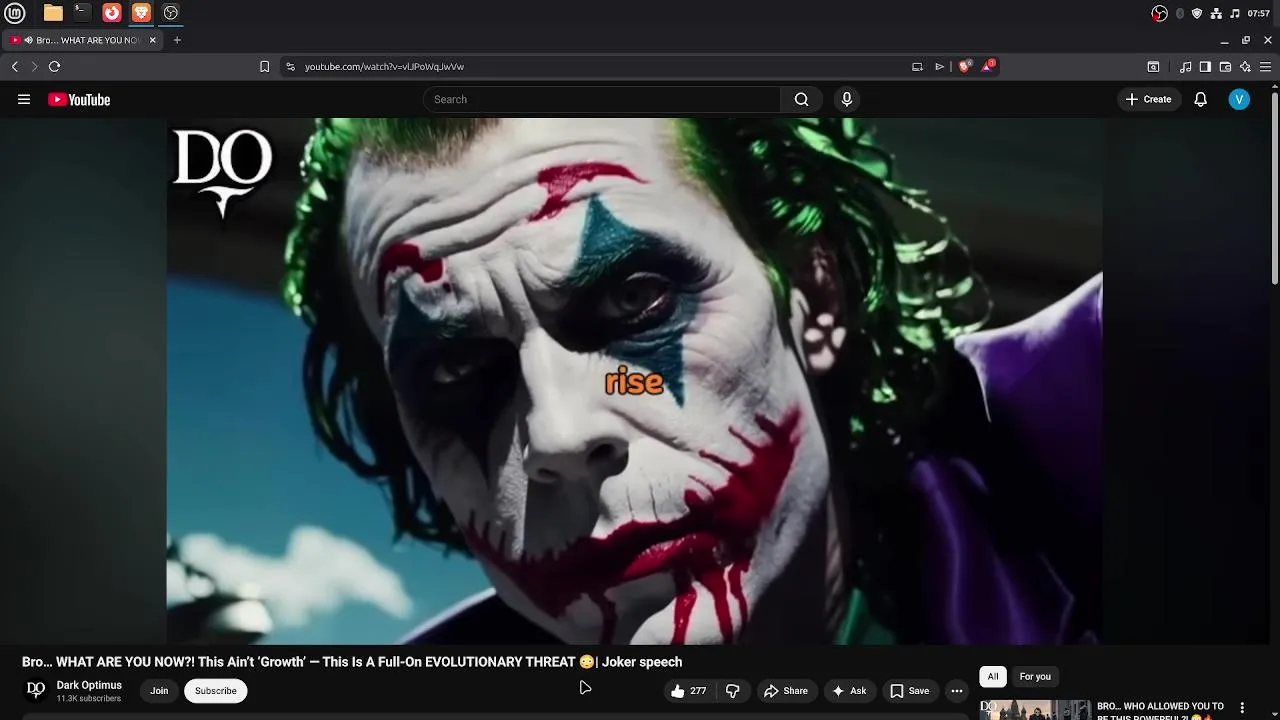Select the All filter chip
The width and height of the screenshot is (1280, 720).
(x=993, y=677)
